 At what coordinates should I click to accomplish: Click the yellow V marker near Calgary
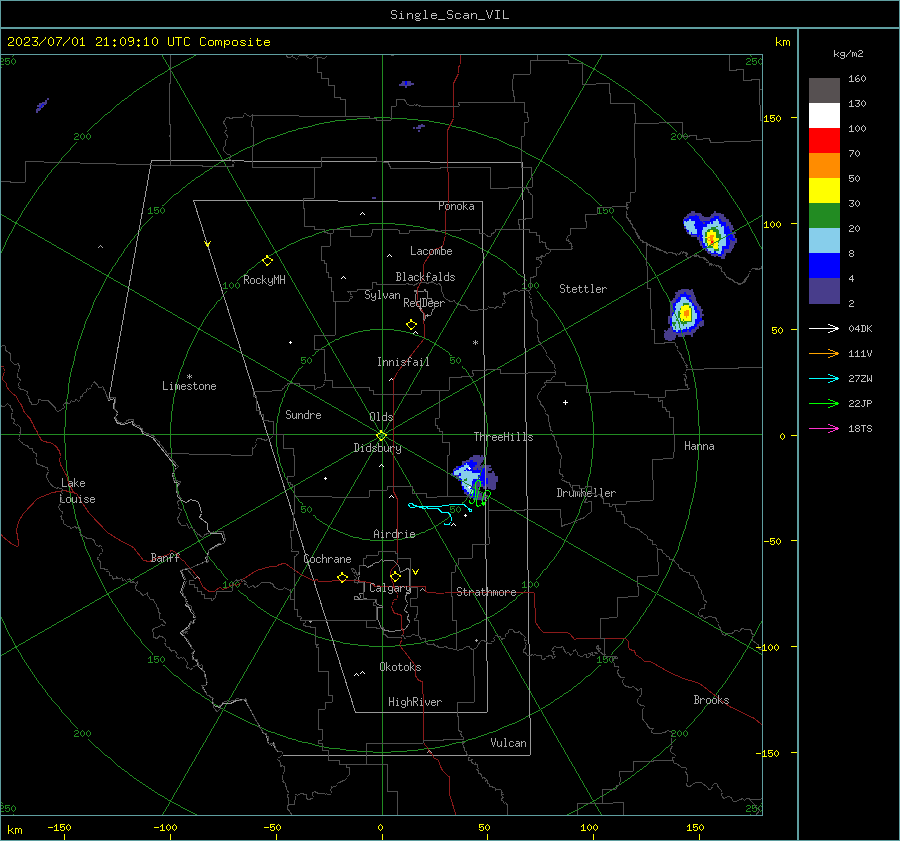pyautogui.click(x=416, y=572)
